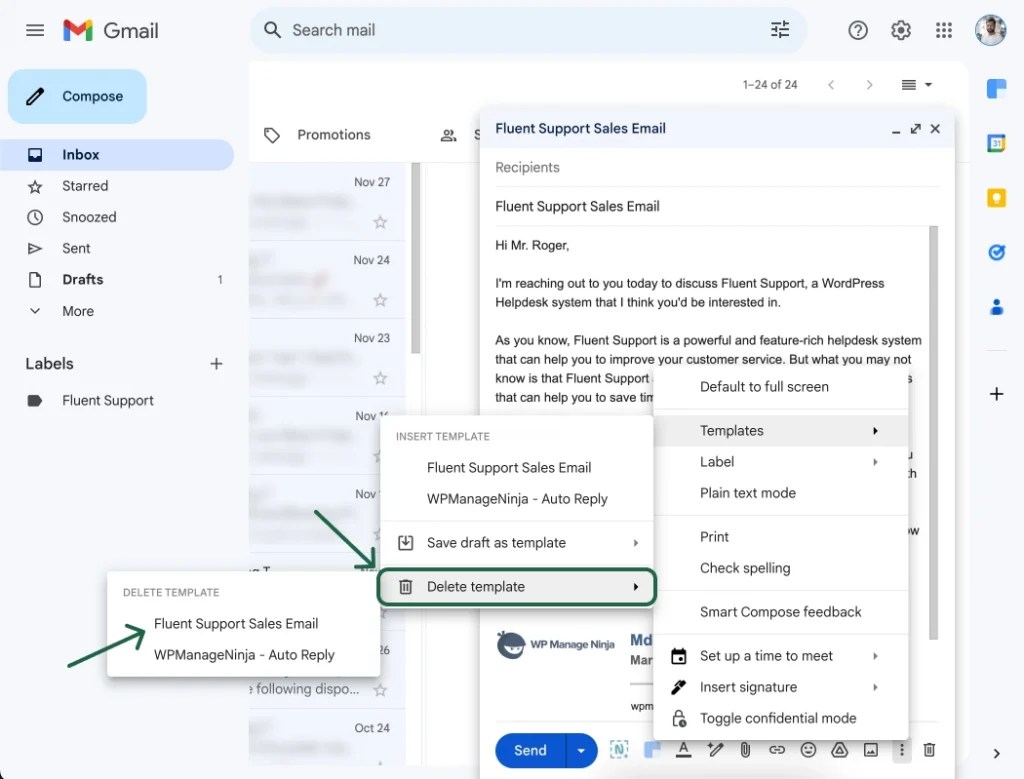Switch to the Promotions tab
The height and width of the screenshot is (779, 1024).
[333, 134]
